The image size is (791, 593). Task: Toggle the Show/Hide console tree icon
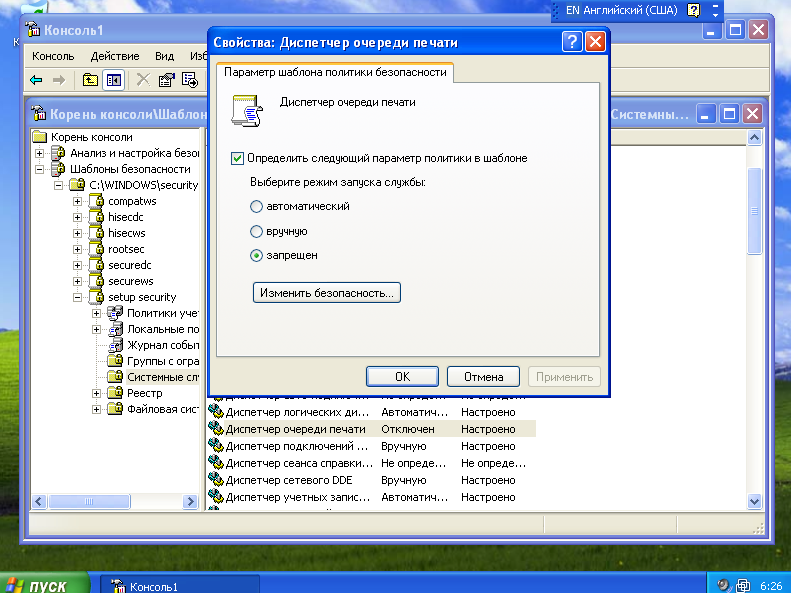(114, 80)
